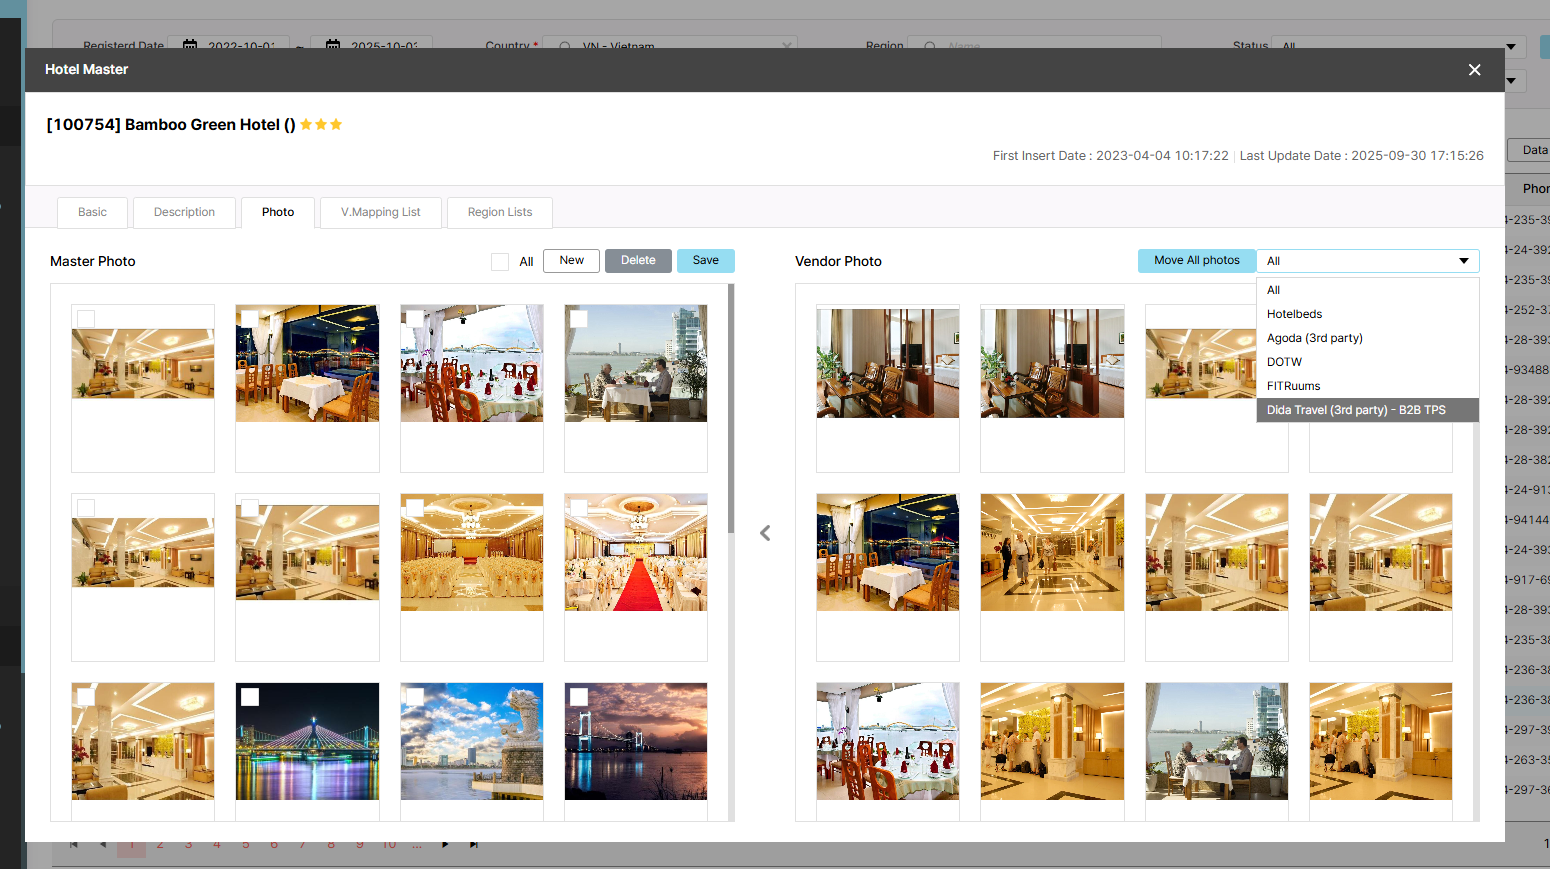Select the Master dragon statue photo
The height and width of the screenshot is (869, 1550).
click(472, 742)
